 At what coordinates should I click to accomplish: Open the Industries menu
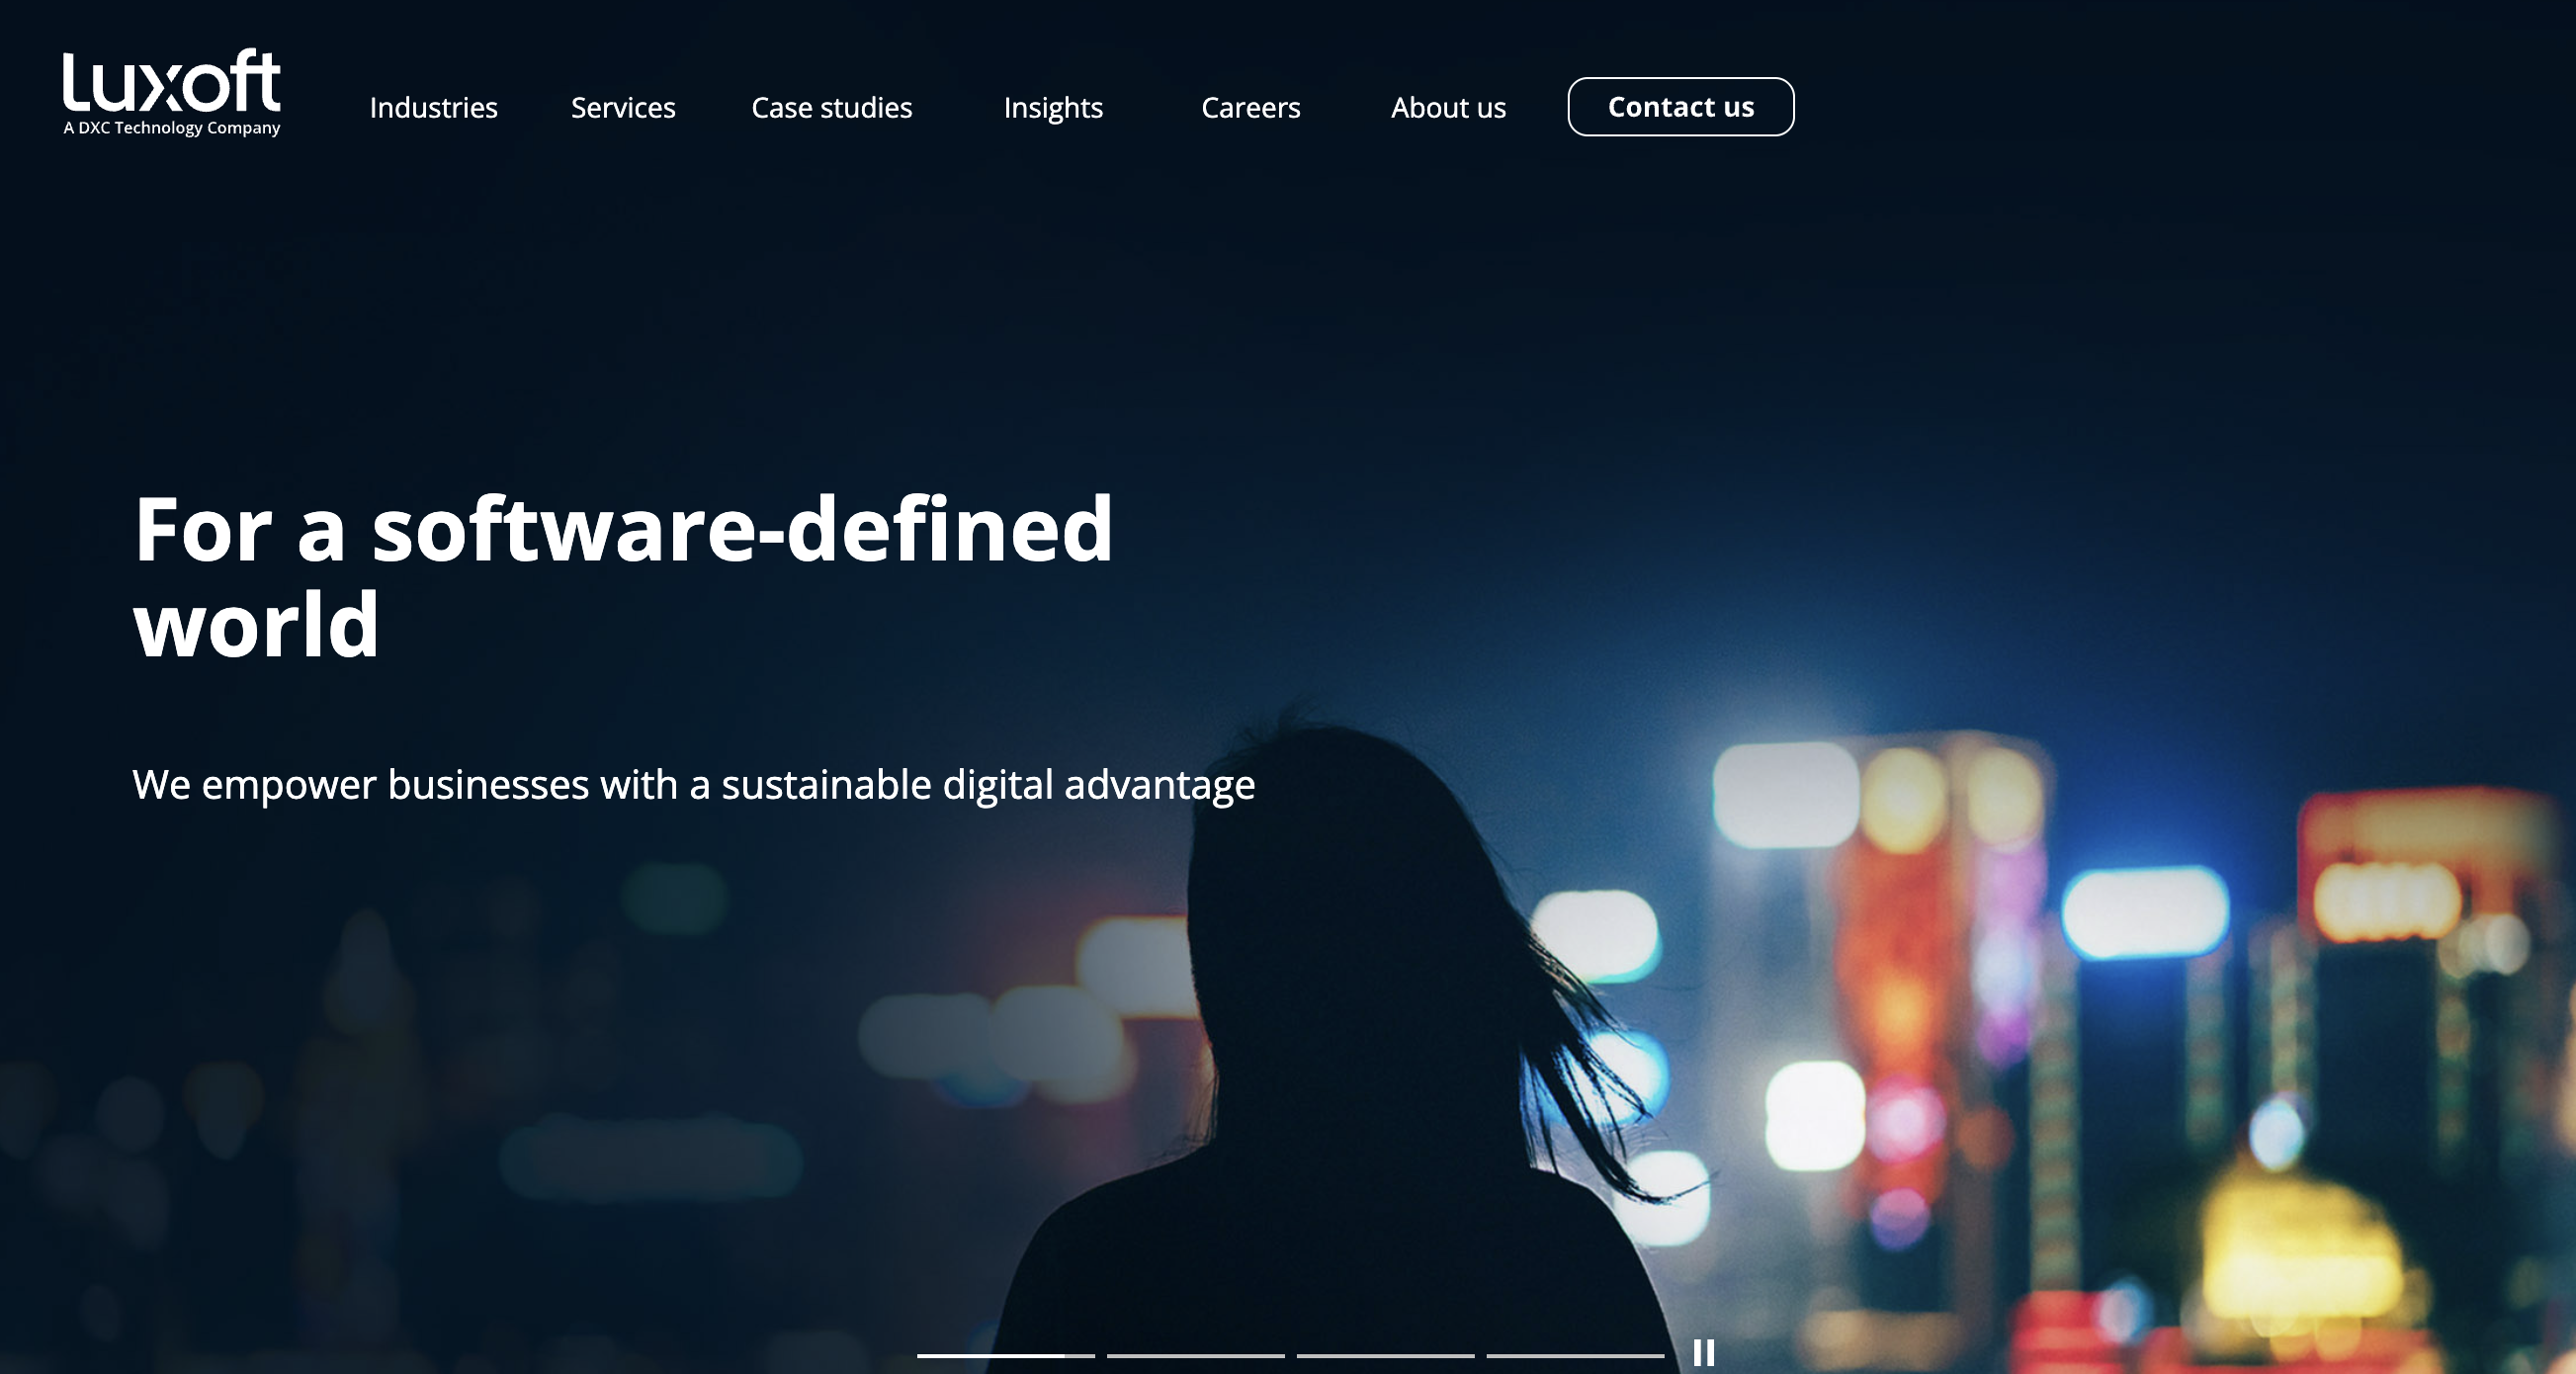pyautogui.click(x=434, y=108)
